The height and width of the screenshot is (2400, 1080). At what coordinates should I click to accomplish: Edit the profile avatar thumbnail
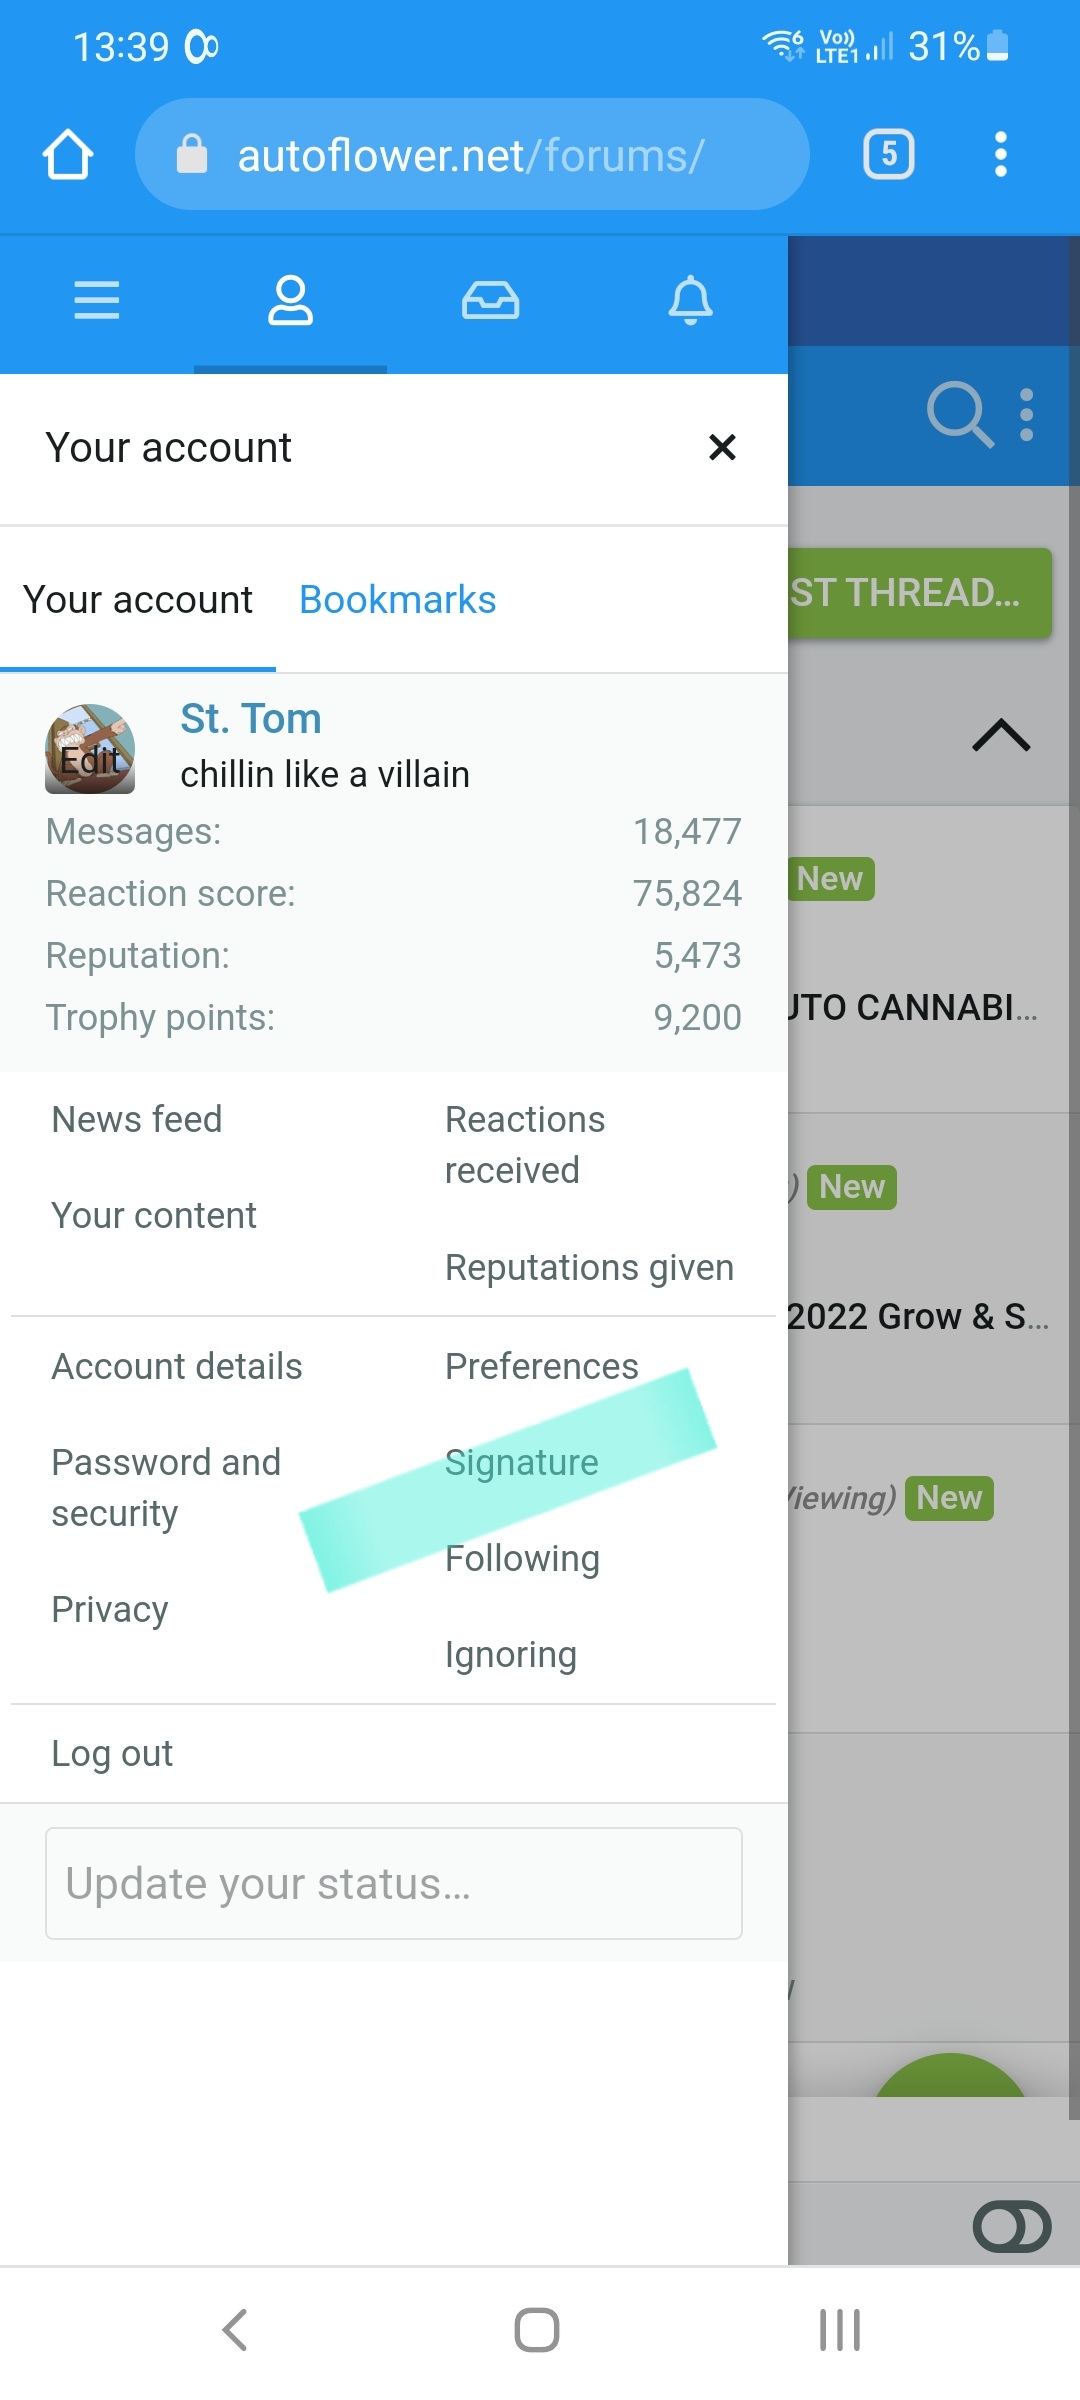(x=90, y=749)
